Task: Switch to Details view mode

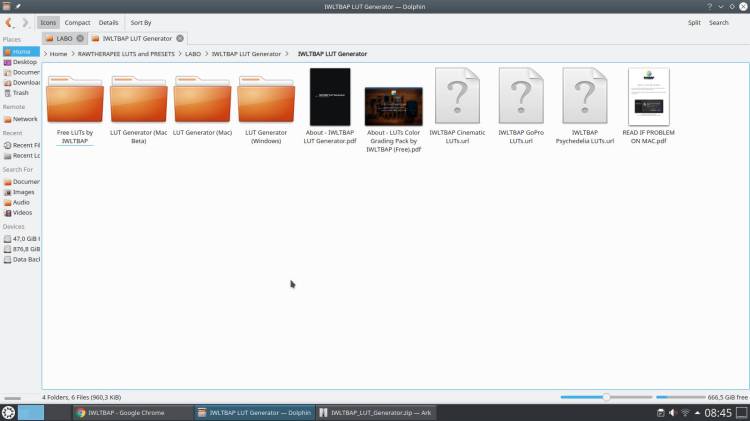Action: click(x=108, y=22)
